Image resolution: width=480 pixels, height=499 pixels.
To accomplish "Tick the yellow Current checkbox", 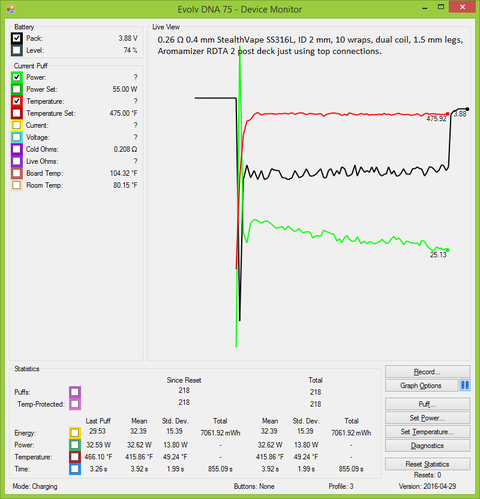I will point(17,125).
